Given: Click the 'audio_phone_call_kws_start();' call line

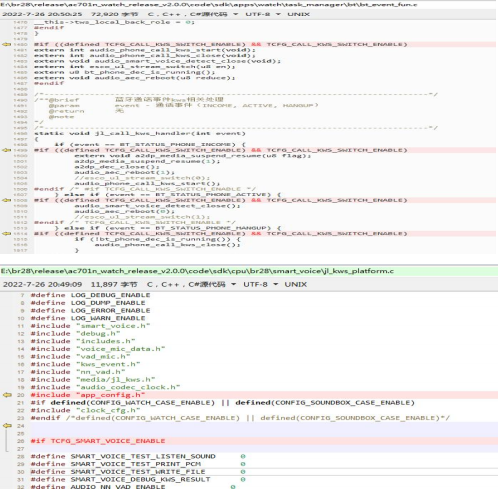Looking at the screenshot, I should (x=147, y=184).
